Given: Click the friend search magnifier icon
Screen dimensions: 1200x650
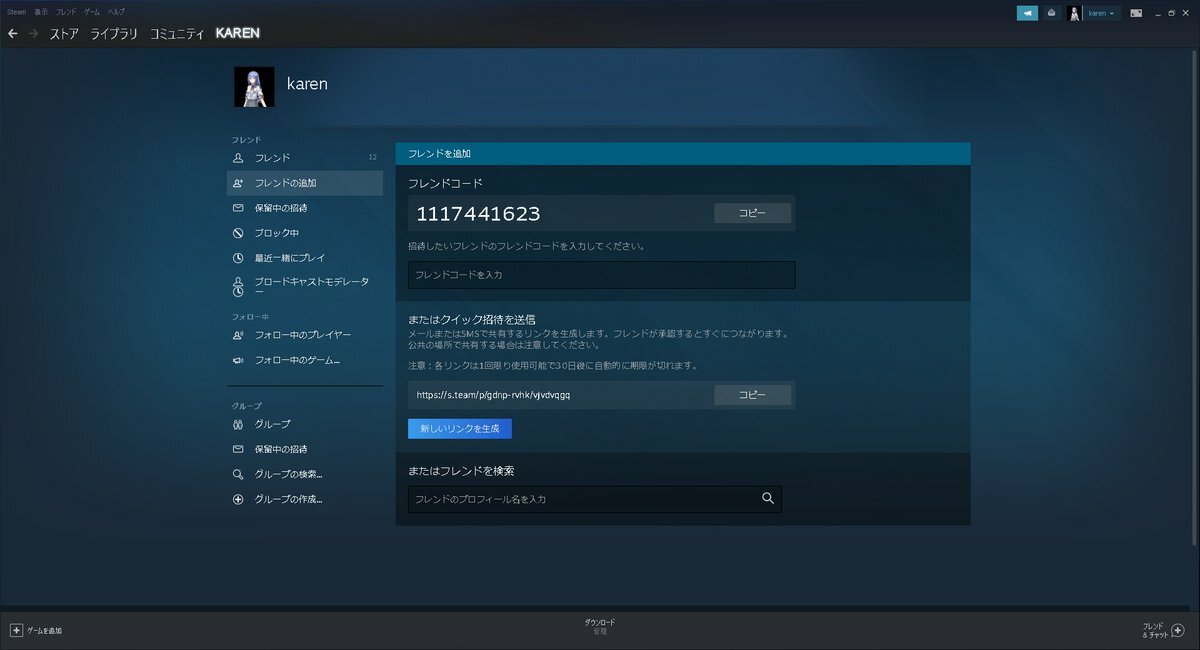Looking at the screenshot, I should (x=768, y=498).
